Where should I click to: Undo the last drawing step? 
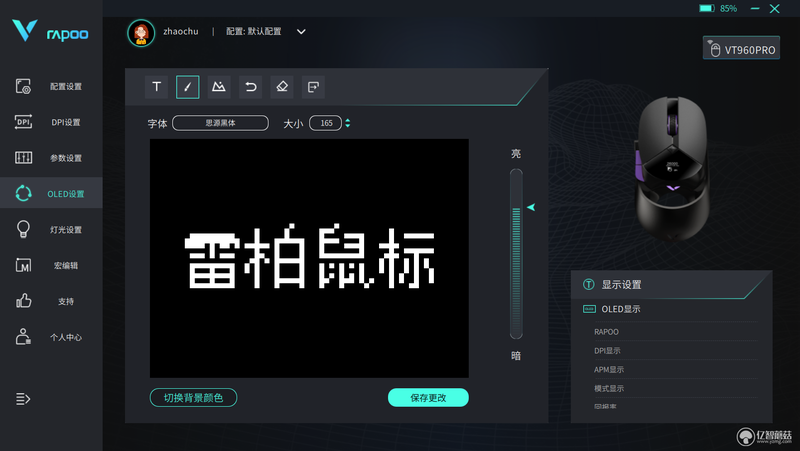point(251,87)
